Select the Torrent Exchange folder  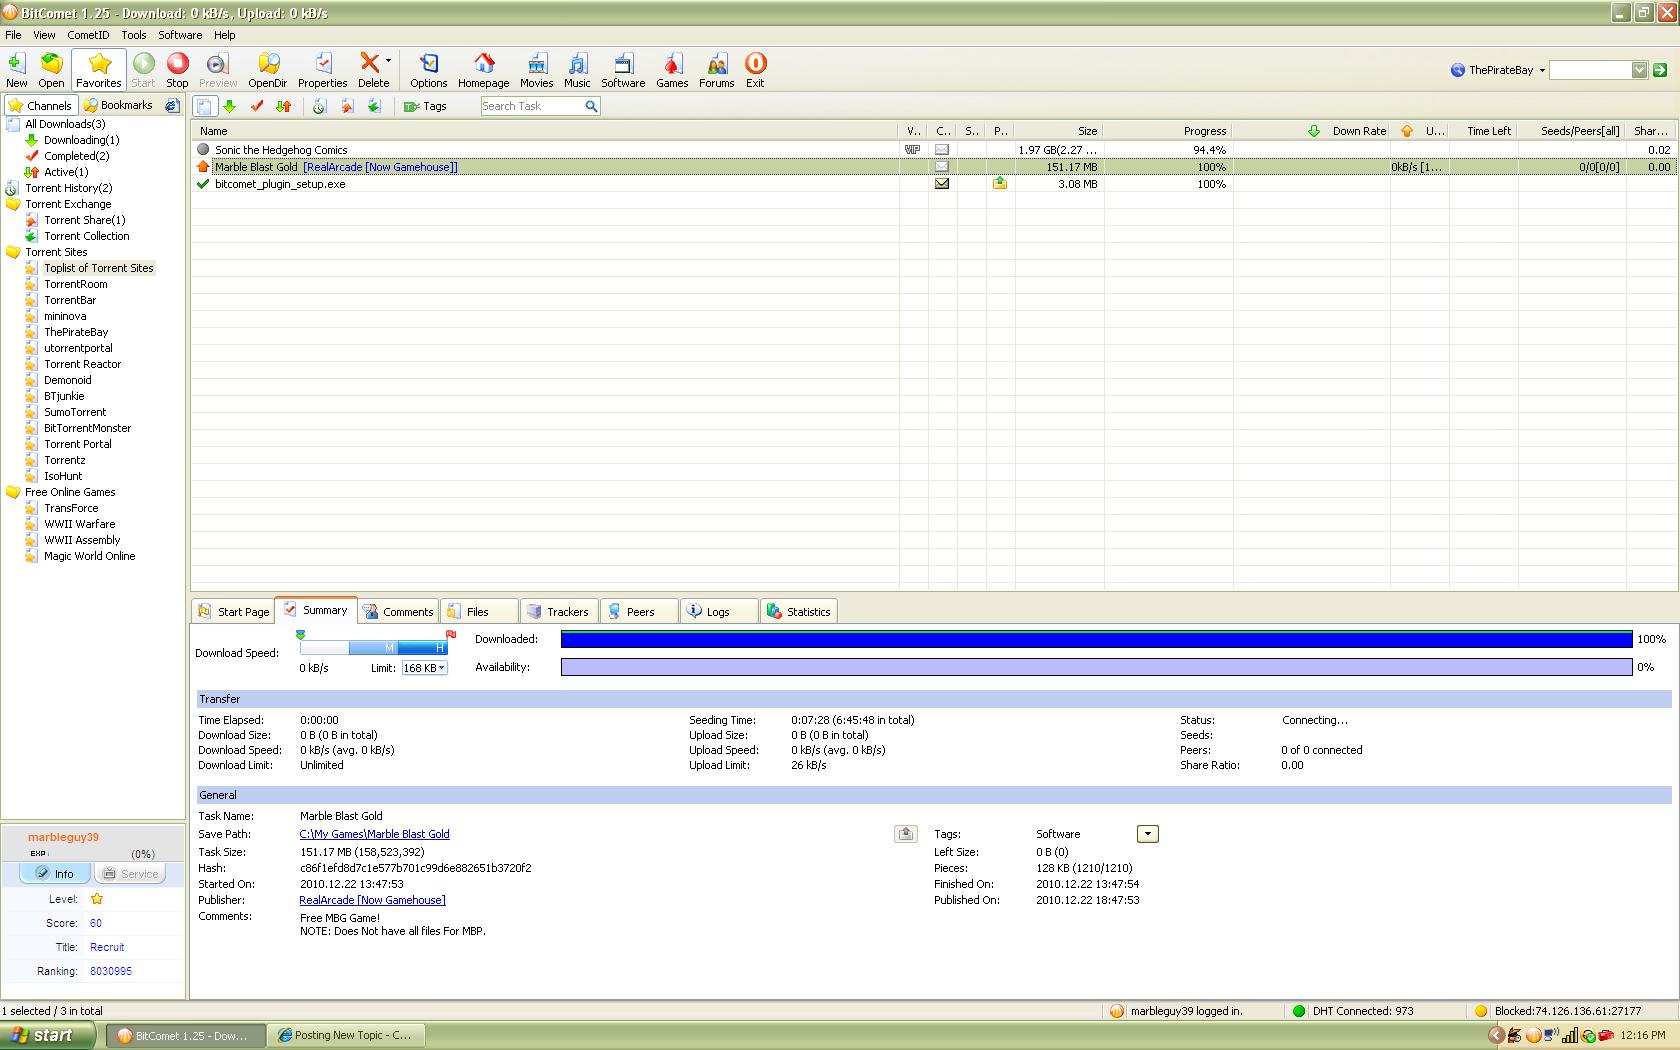pos(68,204)
